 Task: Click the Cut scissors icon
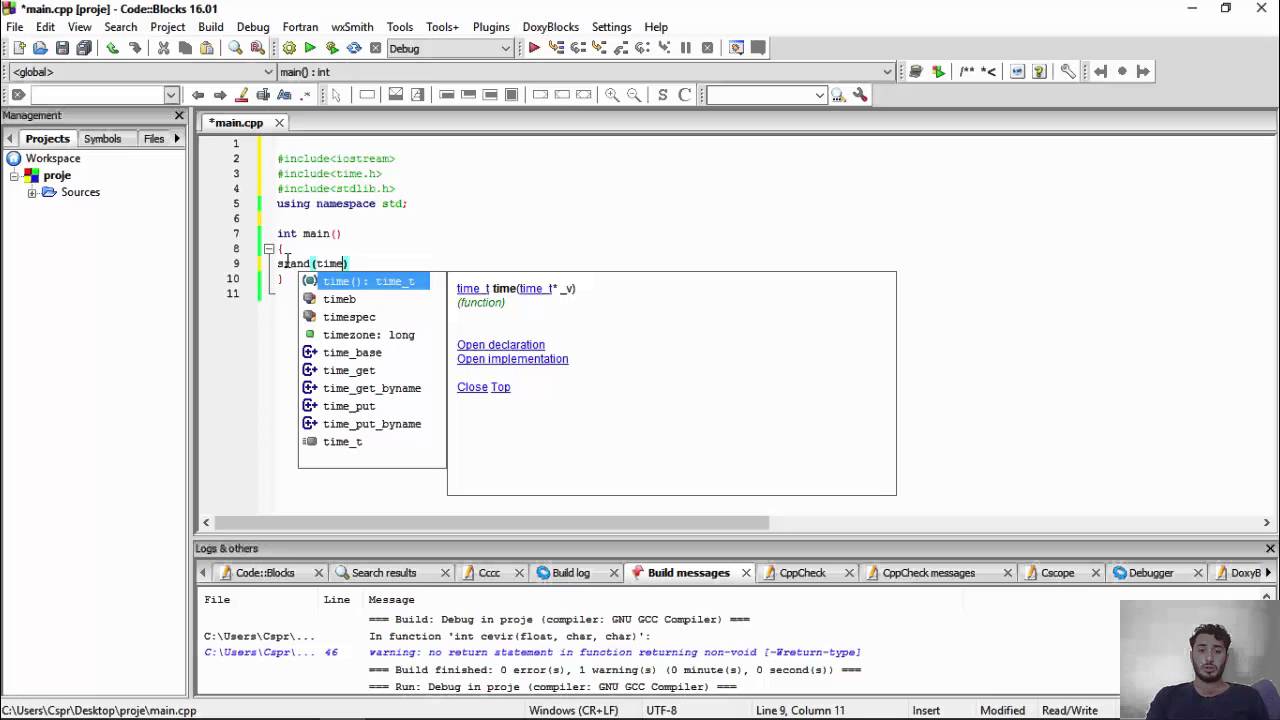[163, 48]
